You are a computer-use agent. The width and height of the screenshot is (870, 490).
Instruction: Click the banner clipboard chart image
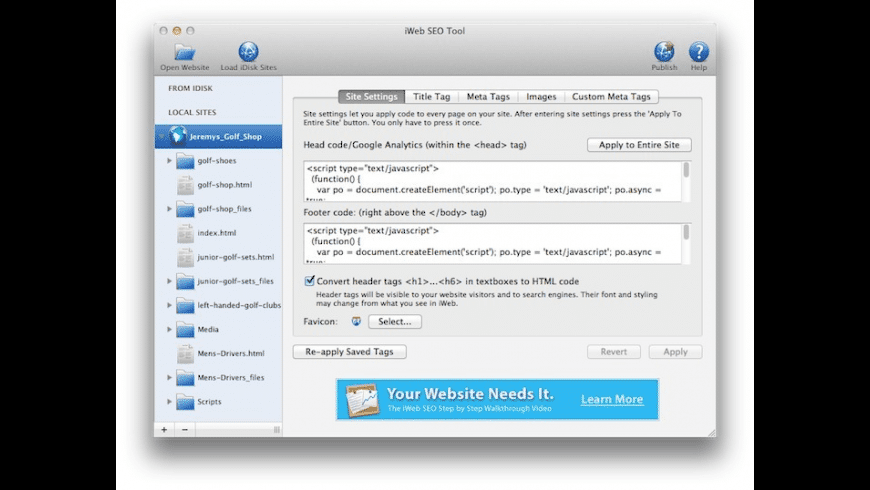[362, 400]
